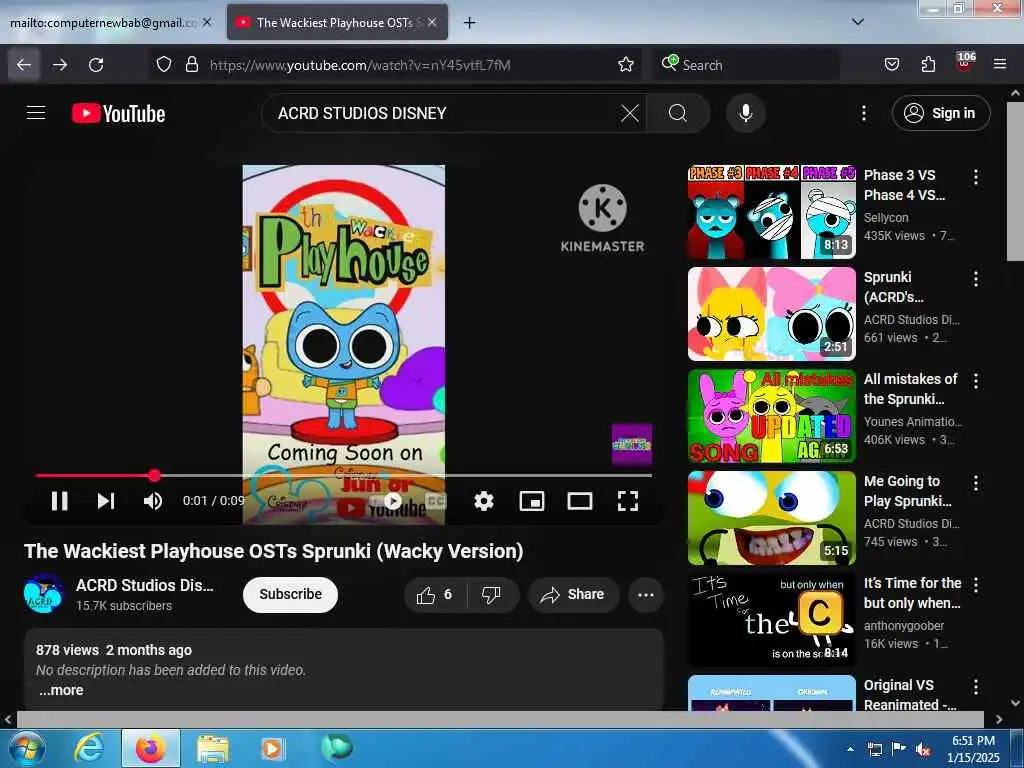Viewport: 1024px width, 768px height.
Task: Open the Firefox hamburger application menu
Action: pos(999,65)
